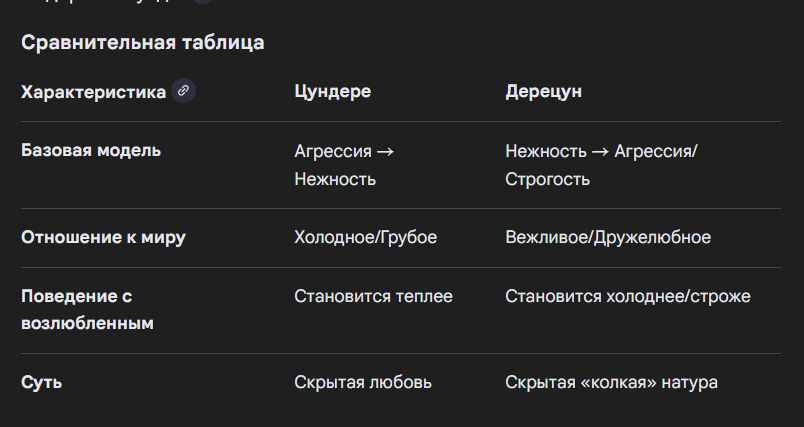The width and height of the screenshot is (804, 427).
Task: Select the Отношение к миру row label
Action: (103, 237)
